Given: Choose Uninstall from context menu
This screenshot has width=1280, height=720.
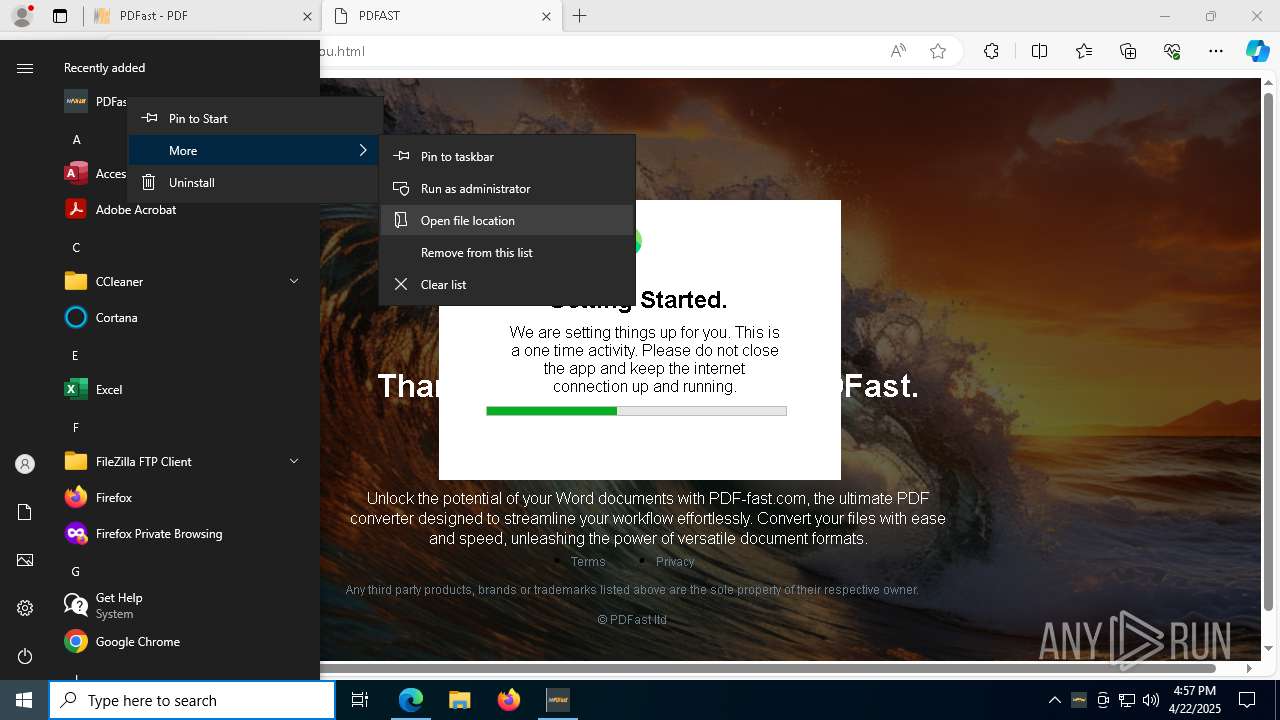Looking at the screenshot, I should [x=254, y=182].
